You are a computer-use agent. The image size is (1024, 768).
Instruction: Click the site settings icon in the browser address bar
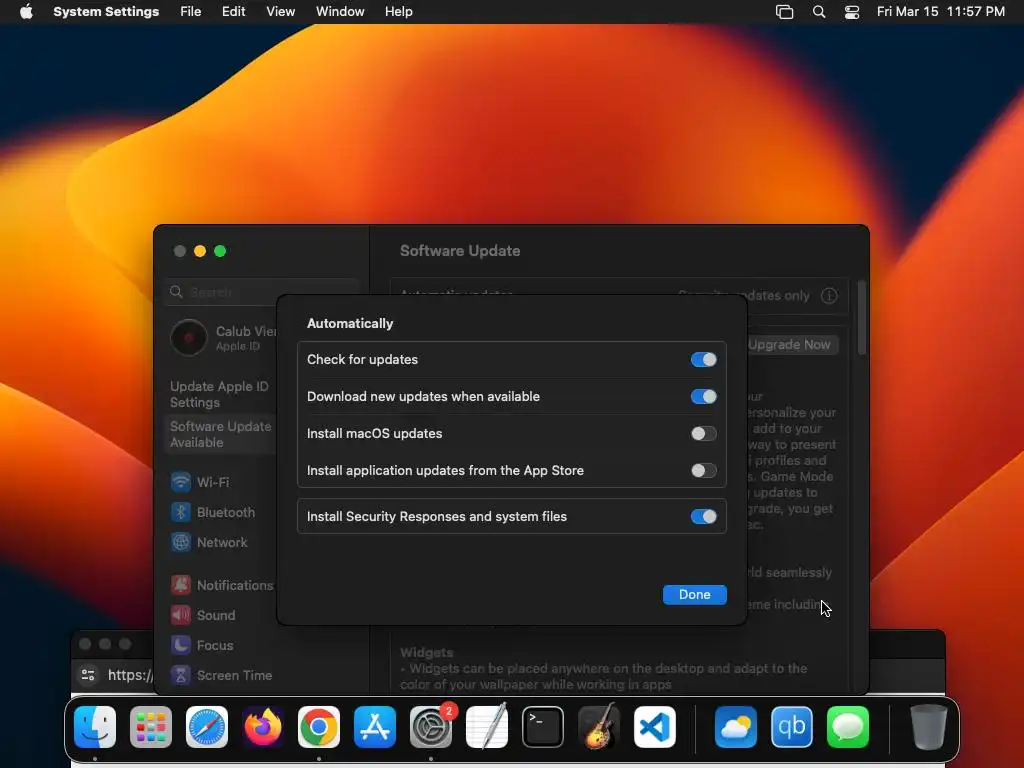click(88, 675)
